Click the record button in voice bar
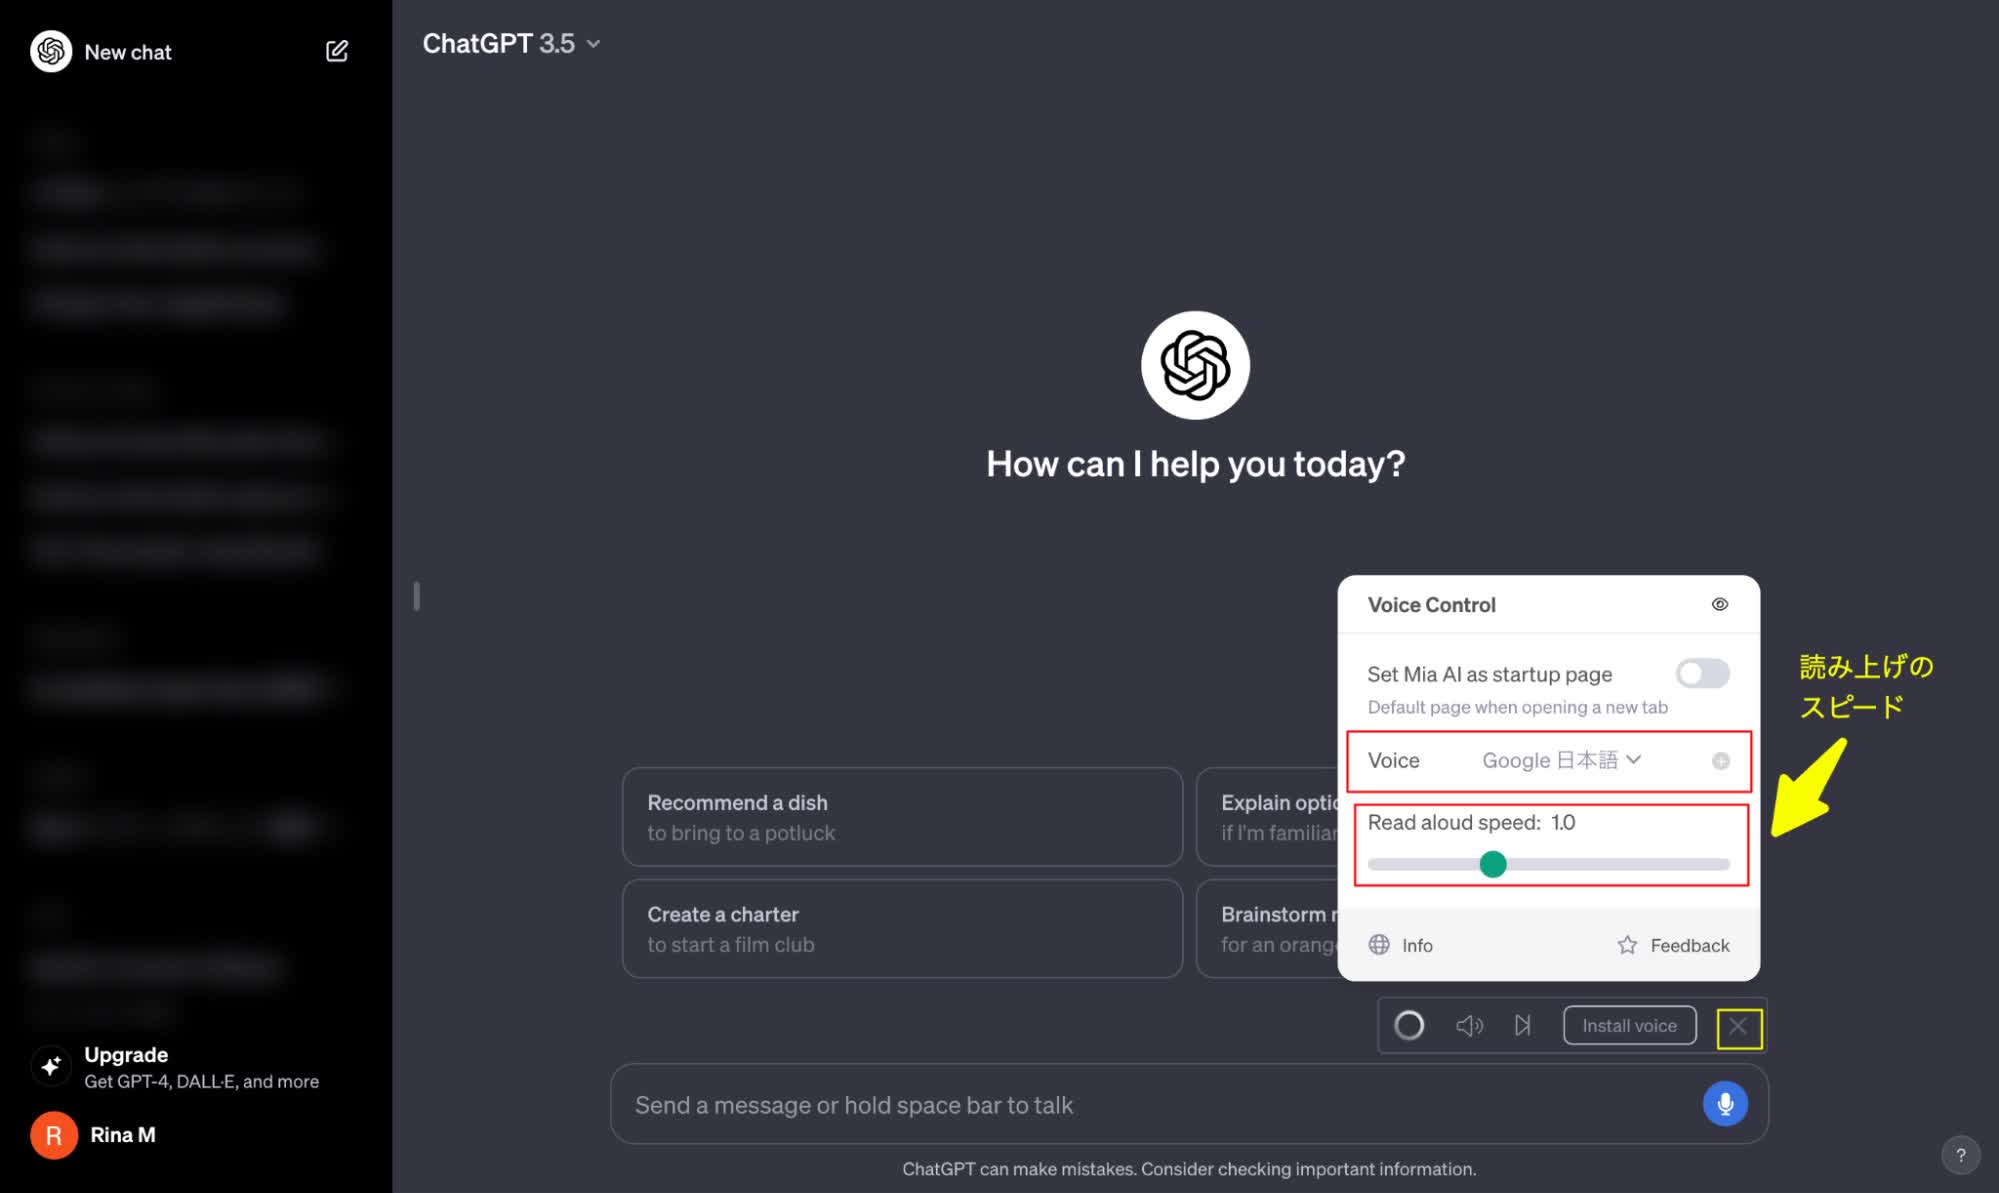The image size is (1999, 1193). [1408, 1025]
